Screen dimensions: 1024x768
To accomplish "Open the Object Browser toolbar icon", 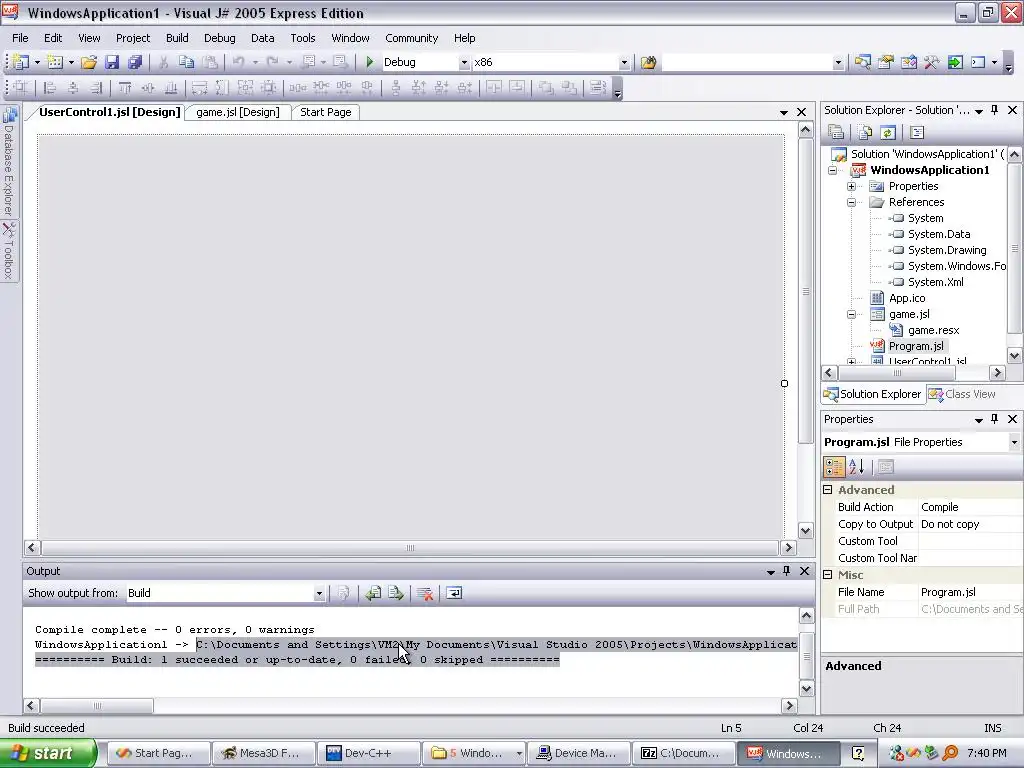I will point(908,62).
